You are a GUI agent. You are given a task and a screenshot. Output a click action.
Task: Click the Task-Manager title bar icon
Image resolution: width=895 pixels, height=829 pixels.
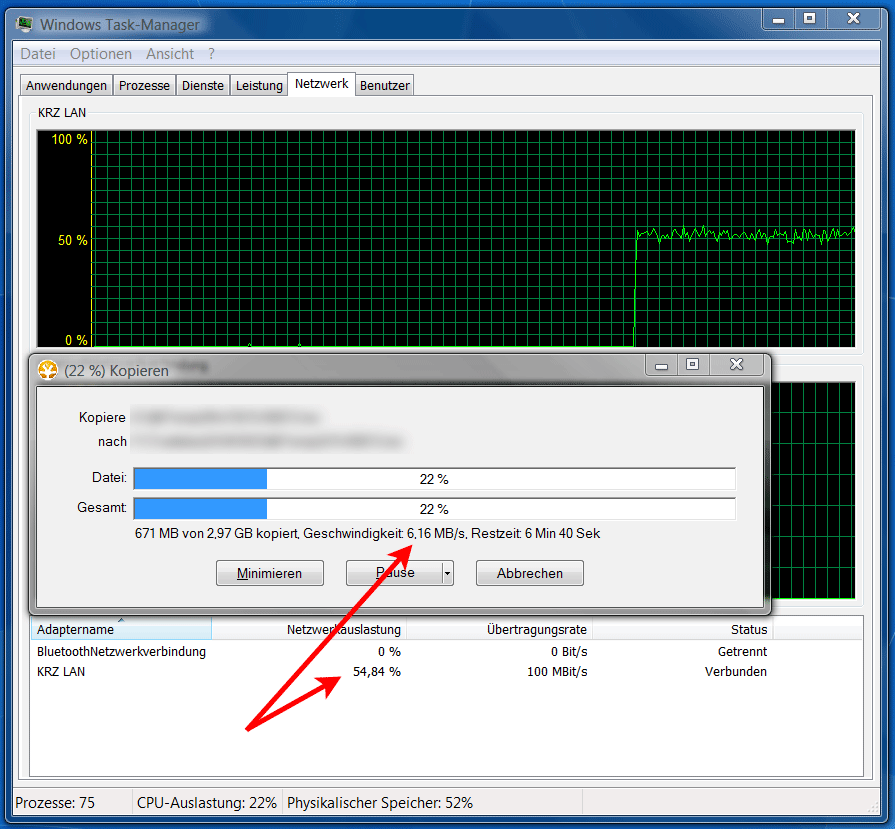(25, 25)
